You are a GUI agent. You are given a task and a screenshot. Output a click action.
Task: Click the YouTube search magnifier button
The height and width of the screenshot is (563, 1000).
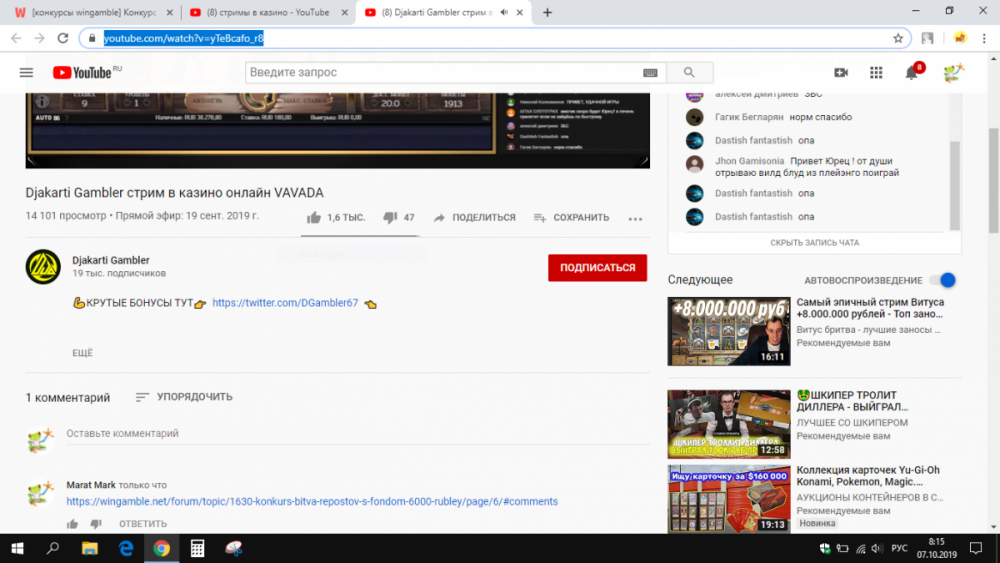(689, 73)
